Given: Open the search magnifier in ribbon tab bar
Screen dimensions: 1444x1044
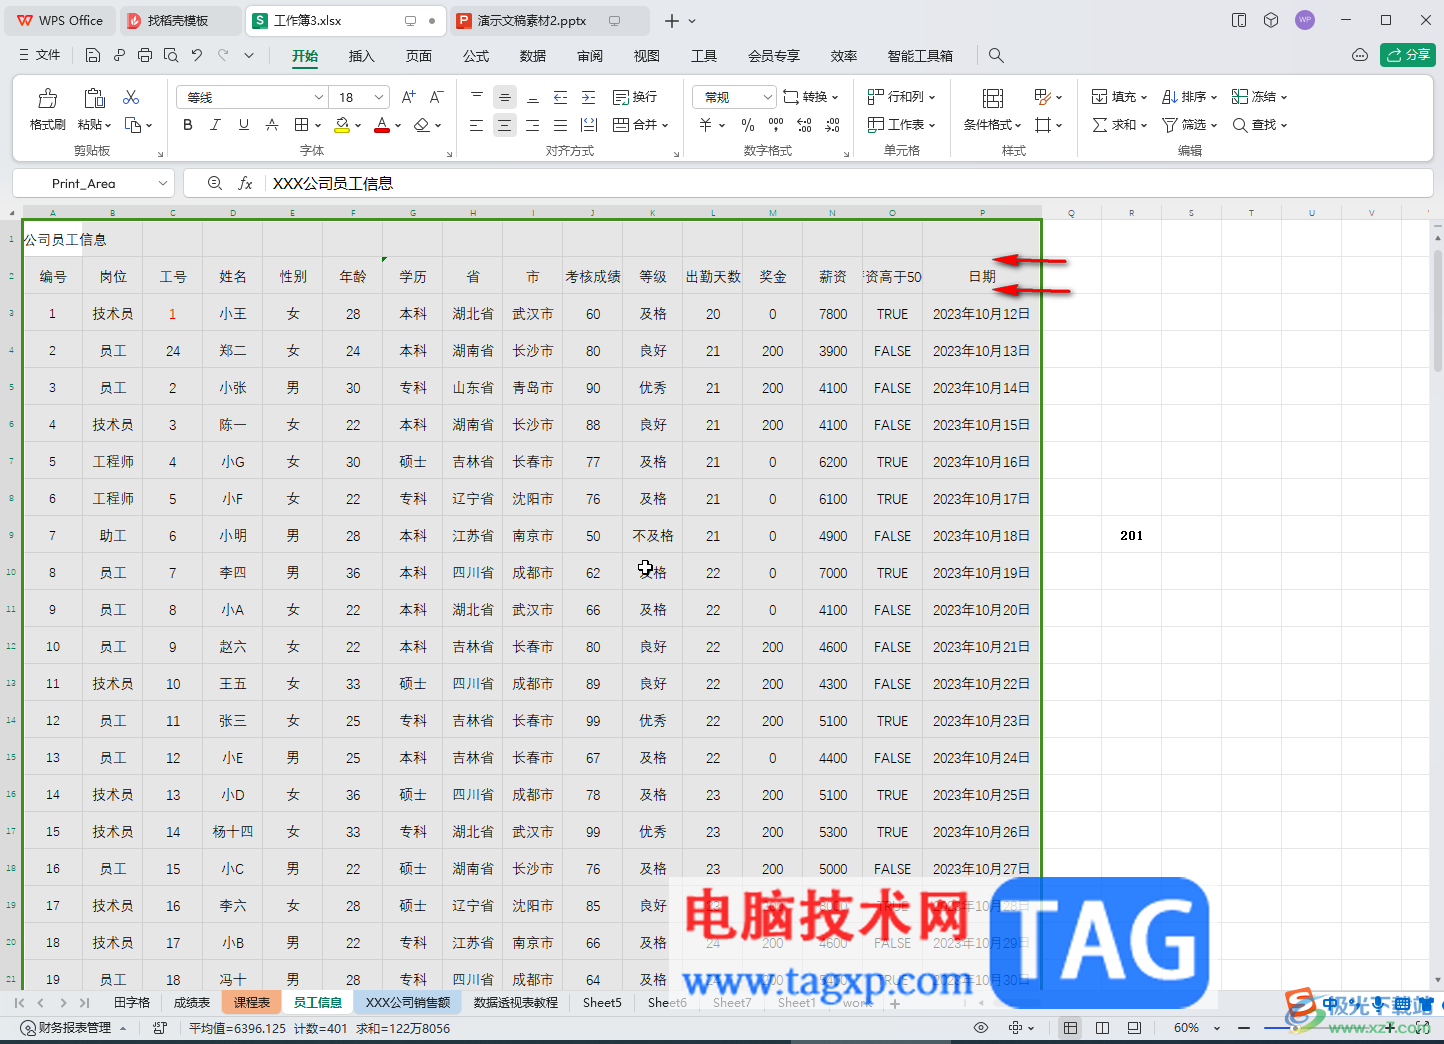Looking at the screenshot, I should click(x=996, y=56).
